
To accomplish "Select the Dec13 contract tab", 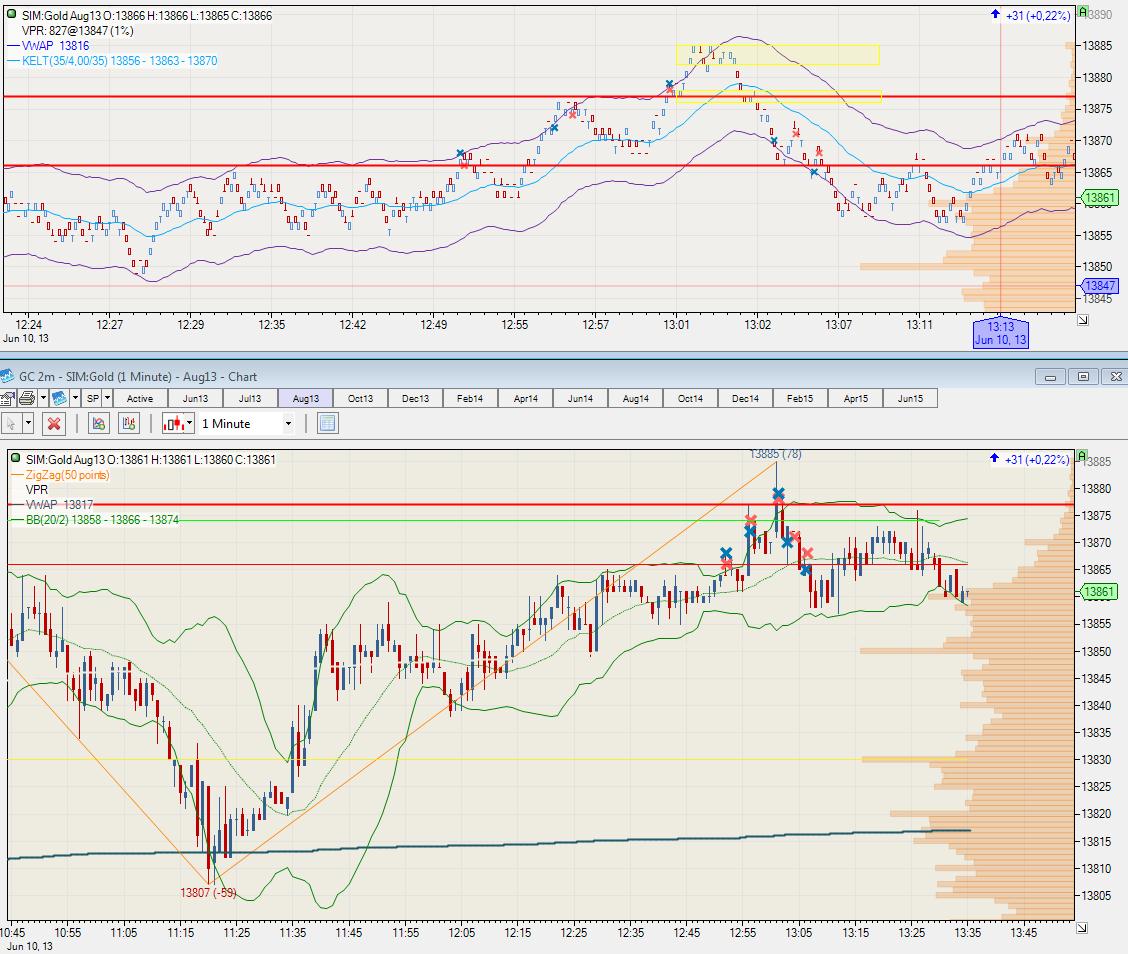I will 415,399.
